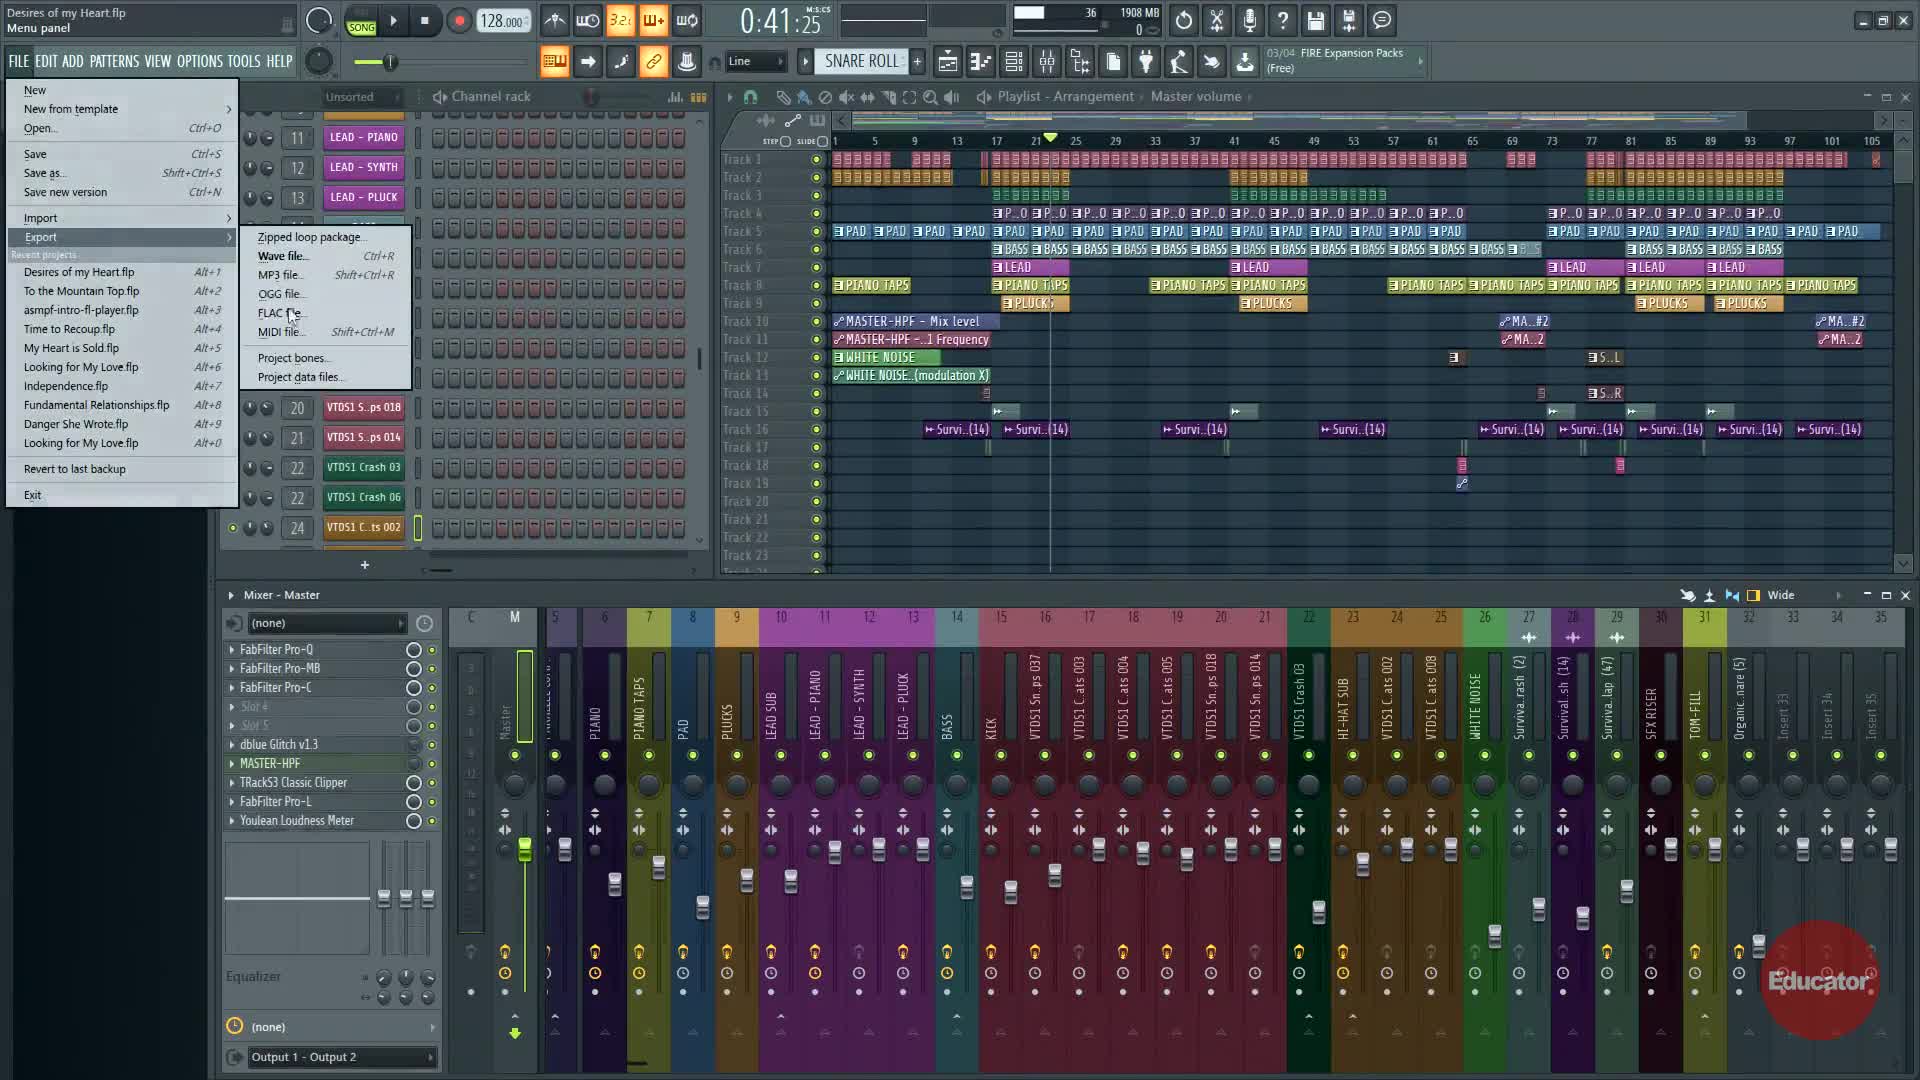1920x1080 pixels.
Task: Toggle the link/multilink to controllers icon
Action: click(x=653, y=62)
